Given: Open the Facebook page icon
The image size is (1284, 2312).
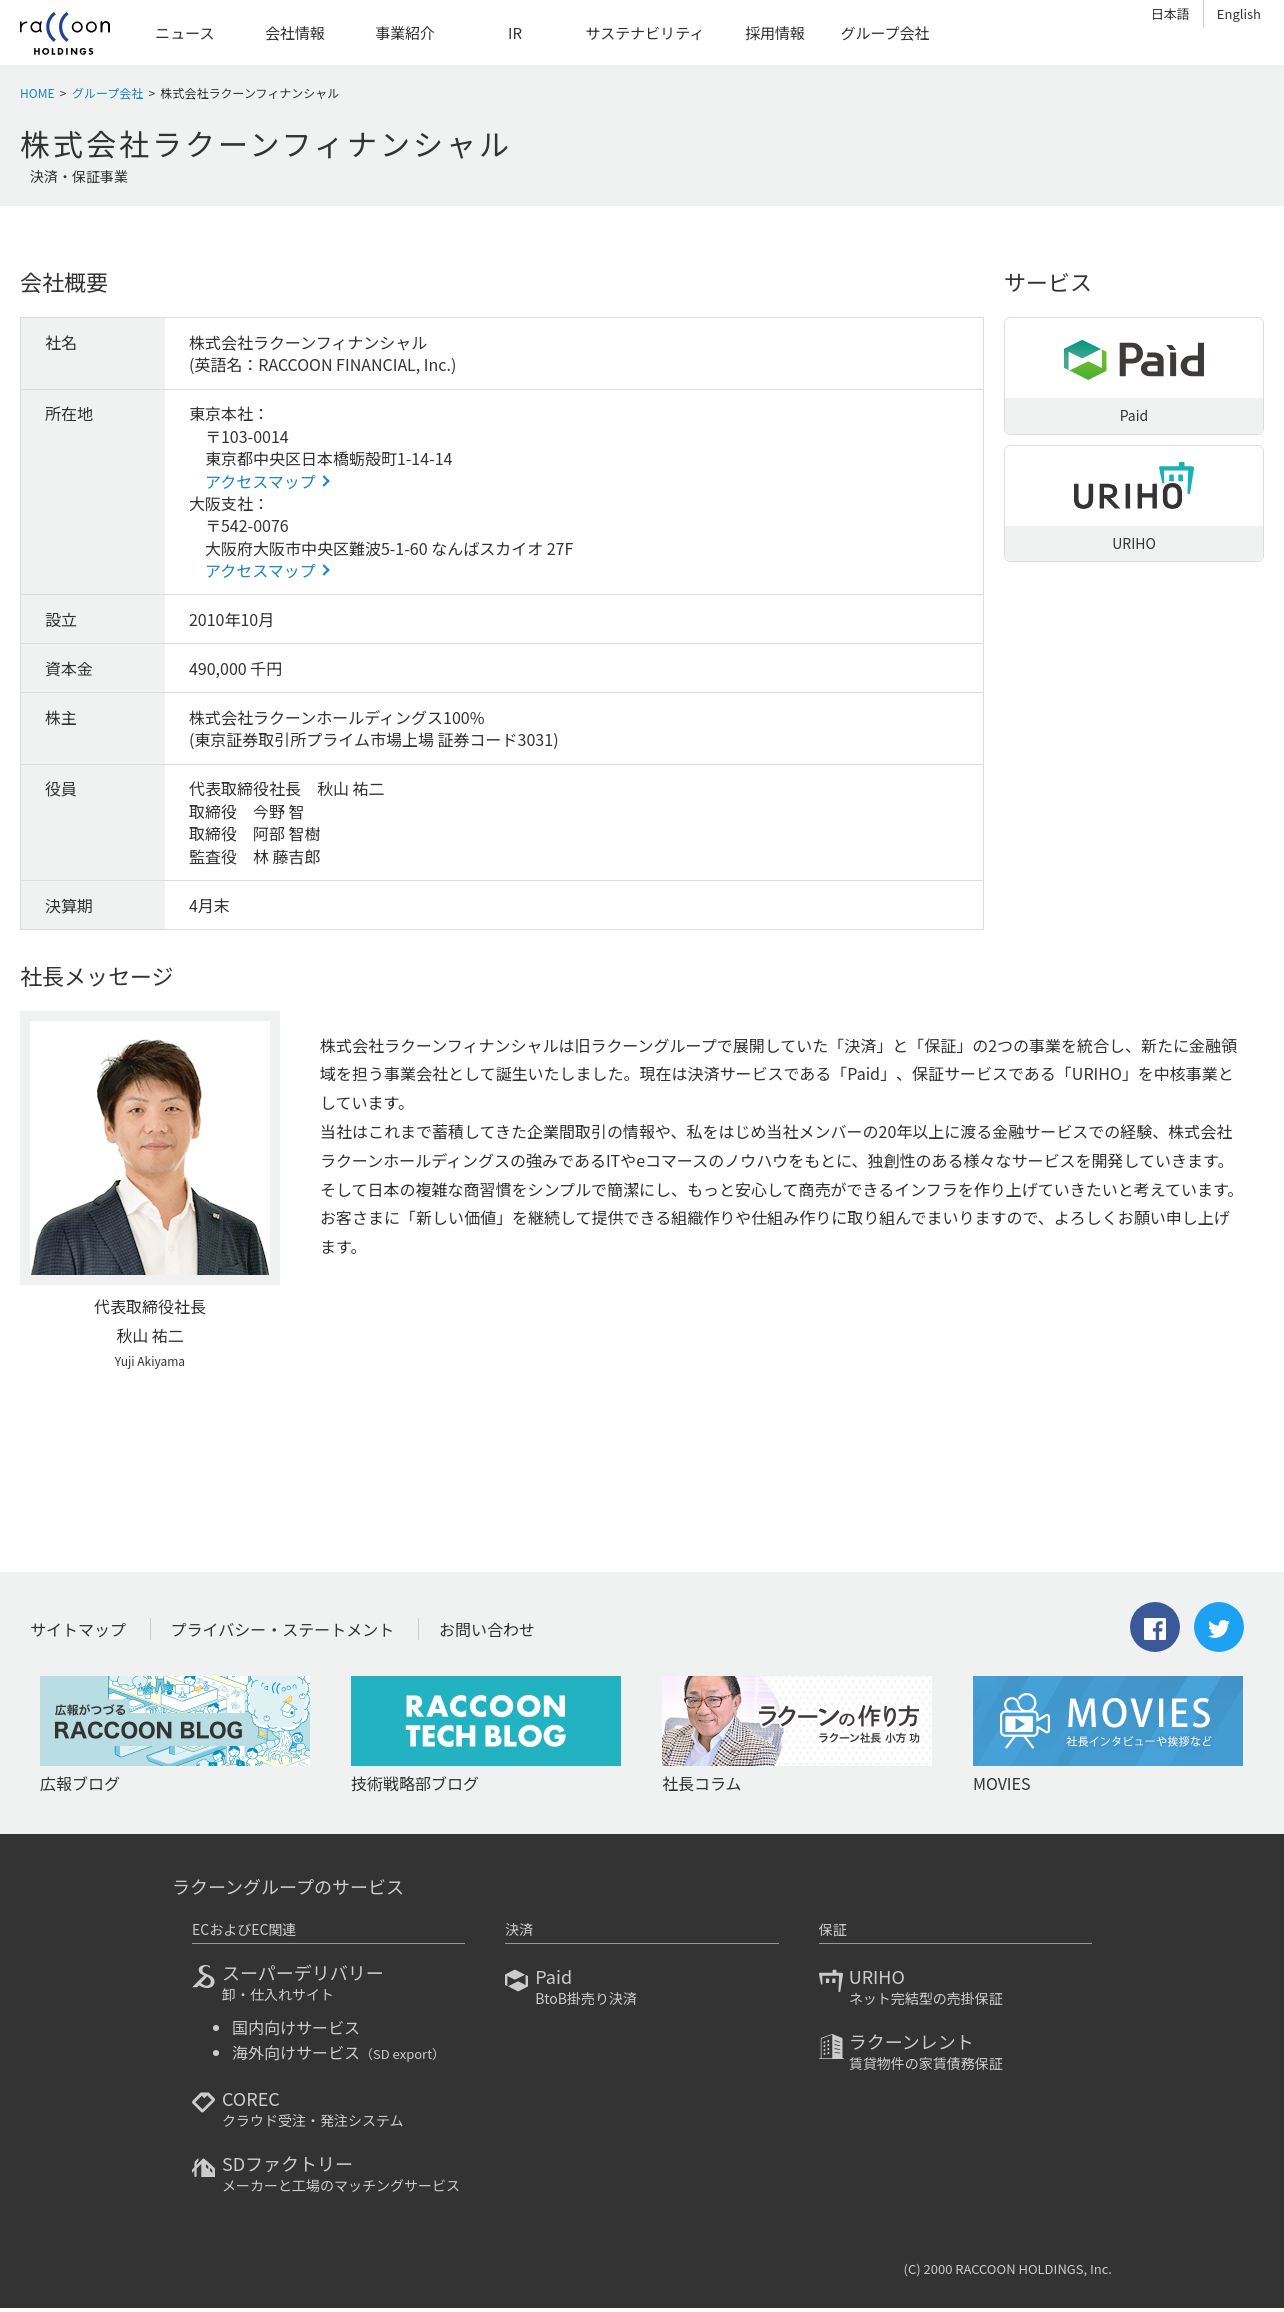Looking at the screenshot, I should [x=1155, y=1627].
